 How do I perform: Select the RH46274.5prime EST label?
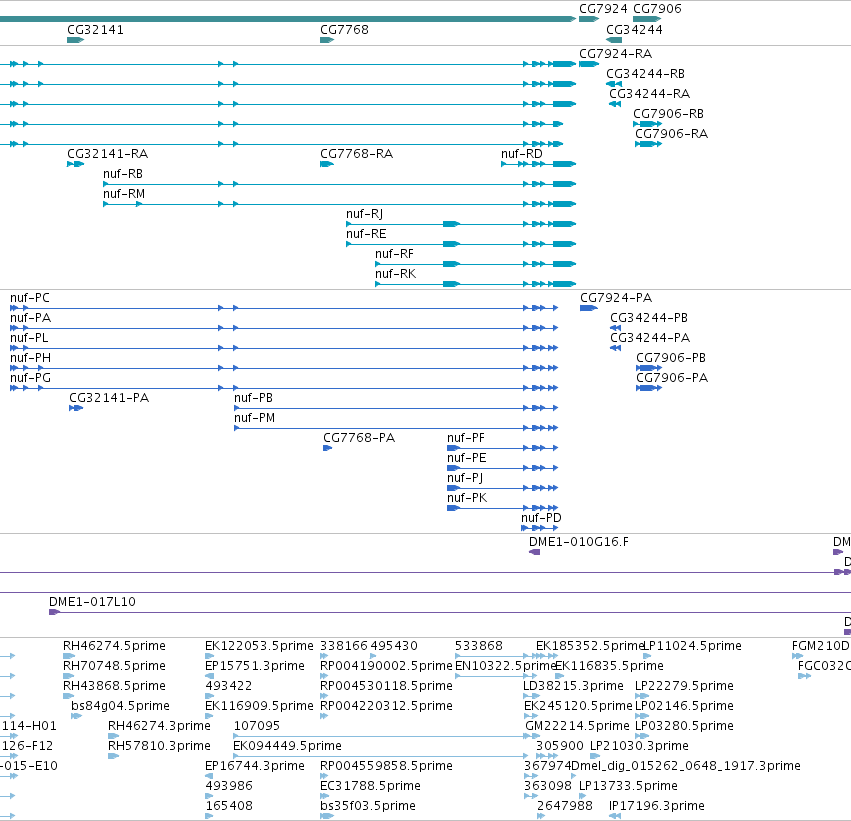coord(115,646)
